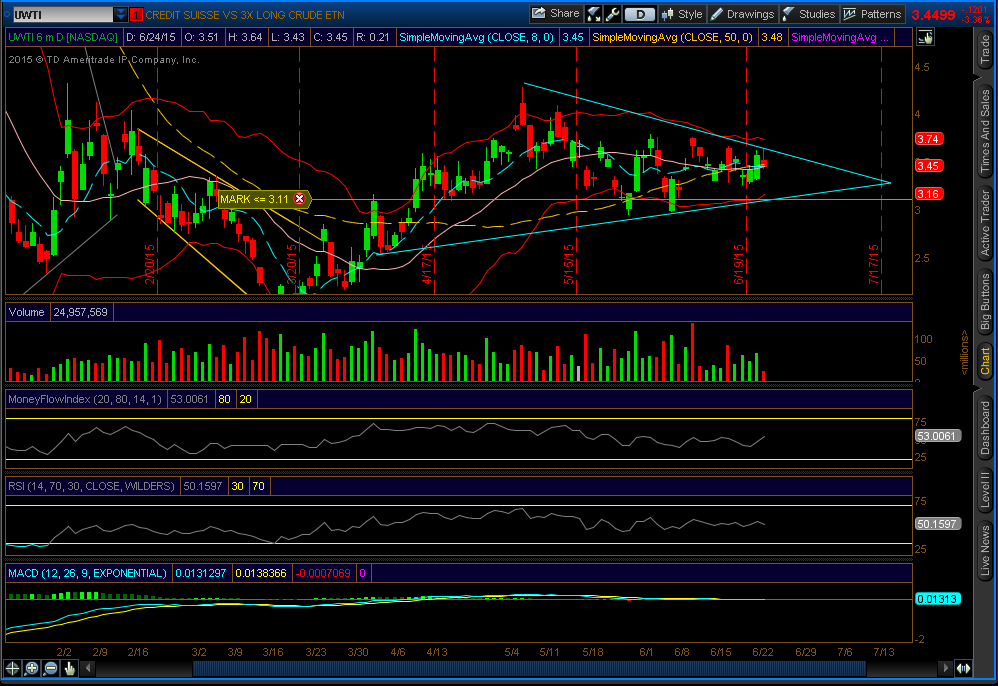The height and width of the screenshot is (686, 998).
Task: Click the SimpleMovingAvg (CLOSE, 8, 0) label
Action: coord(476,38)
